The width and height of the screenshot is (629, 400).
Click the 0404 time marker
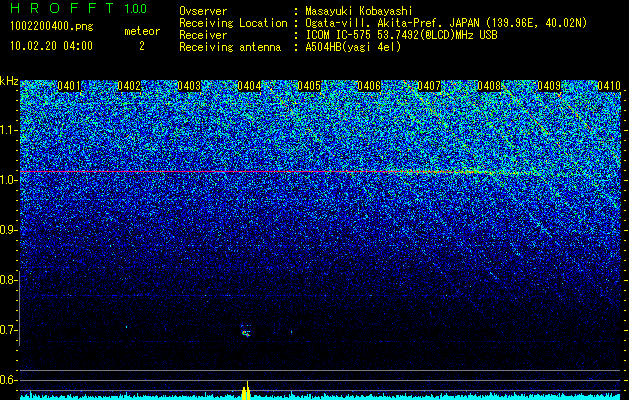[x=249, y=86]
